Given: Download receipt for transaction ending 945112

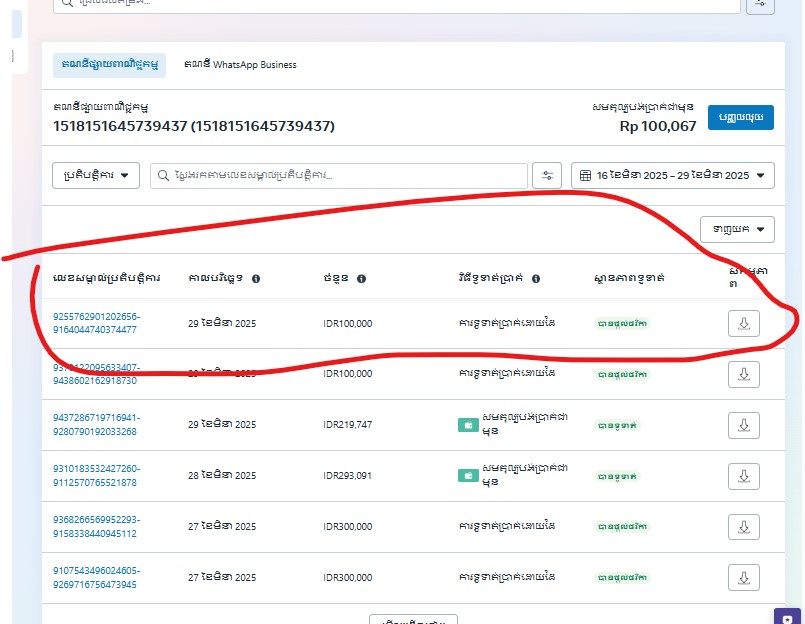Looking at the screenshot, I should point(743,527).
